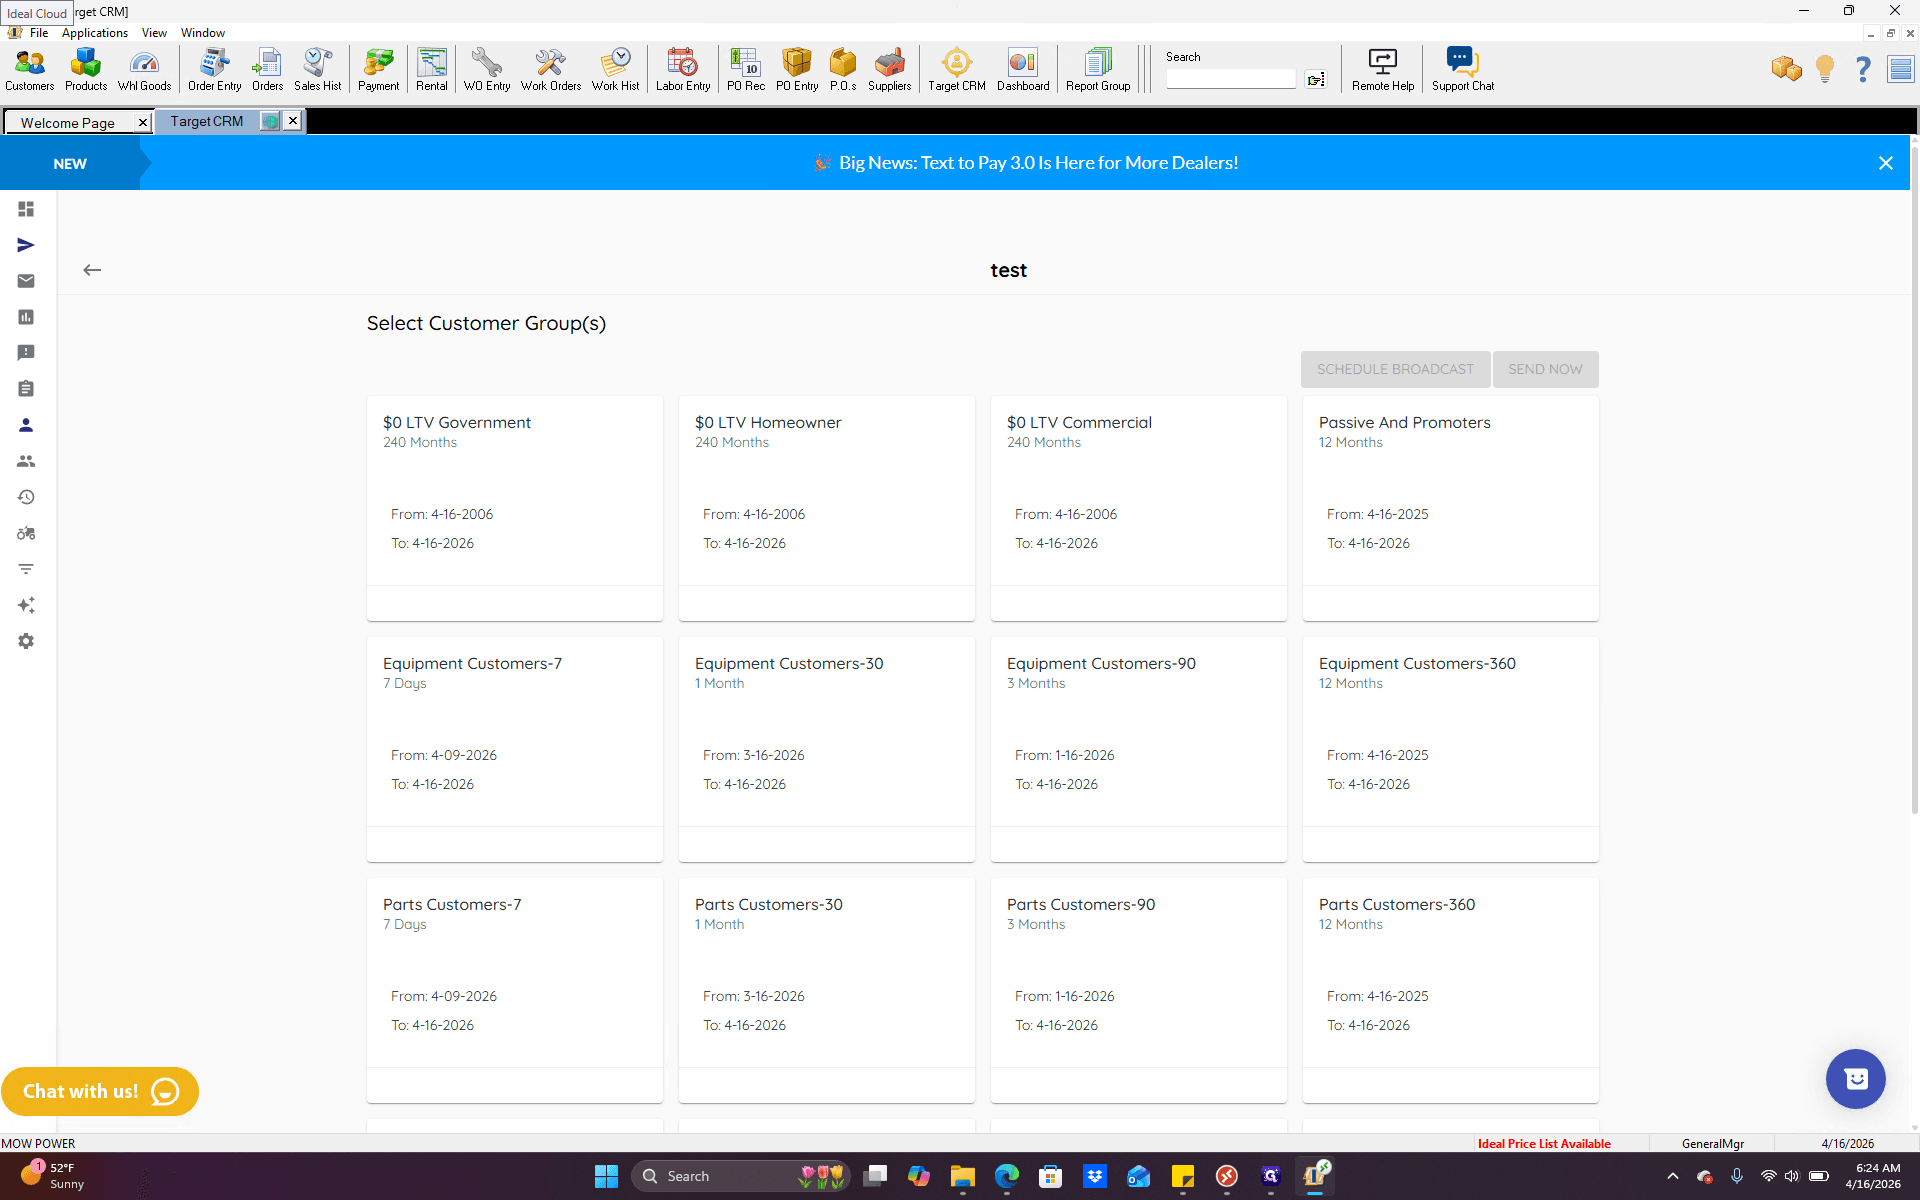
Task: Open the Sales Hist tool
Action: pyautogui.click(x=318, y=70)
